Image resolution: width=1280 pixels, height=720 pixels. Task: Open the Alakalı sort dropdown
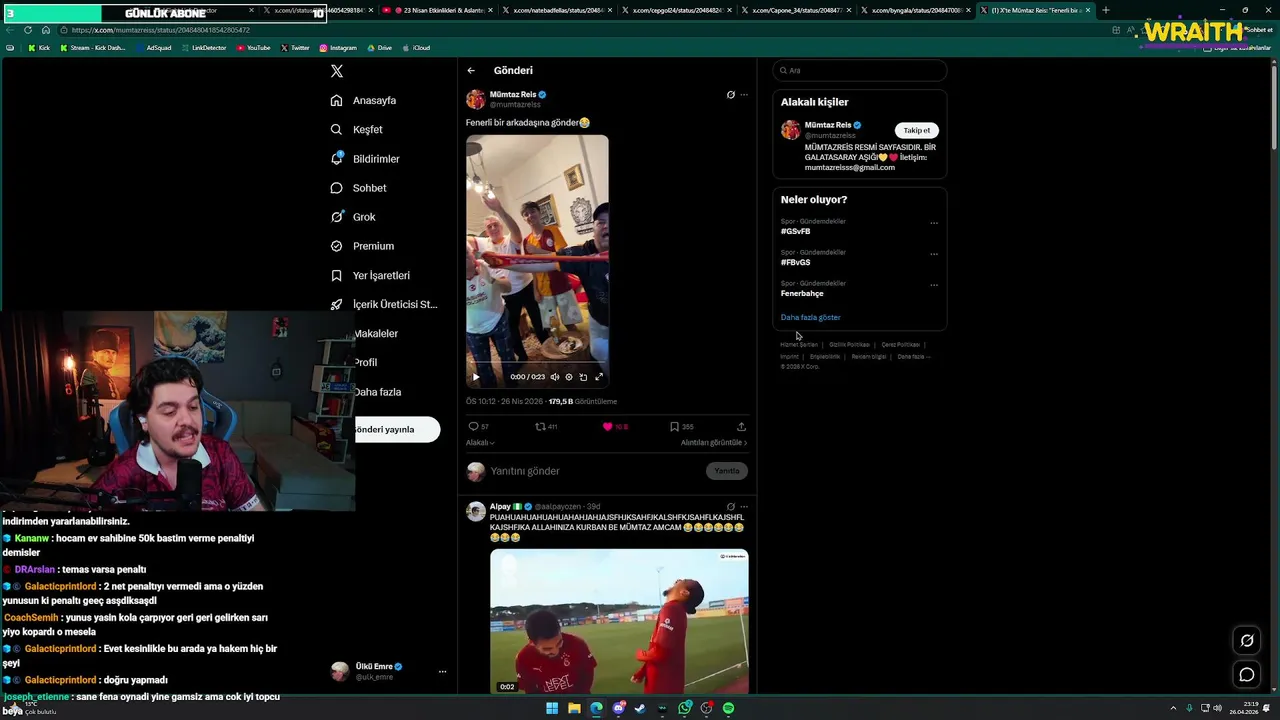(x=480, y=442)
